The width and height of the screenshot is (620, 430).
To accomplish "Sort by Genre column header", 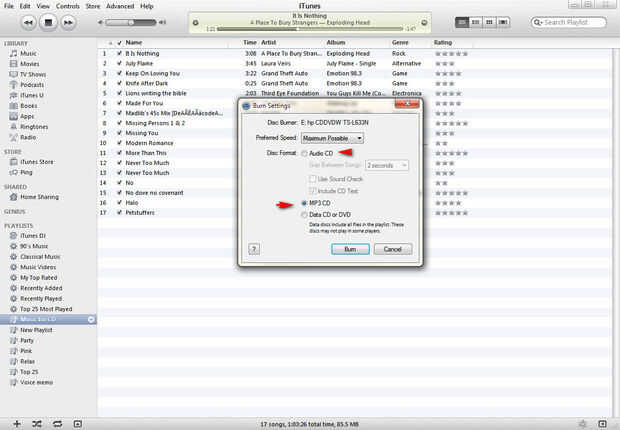I will point(400,42).
